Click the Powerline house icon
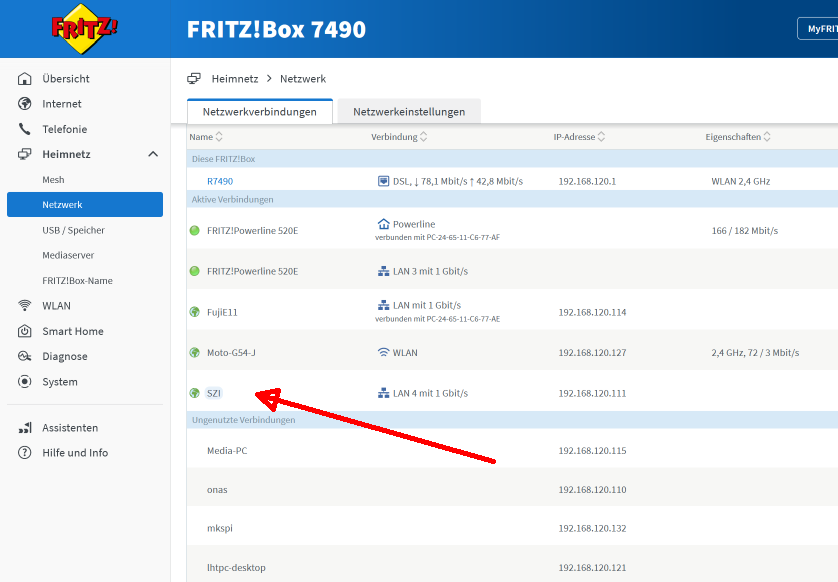The image size is (838, 582). point(383,224)
